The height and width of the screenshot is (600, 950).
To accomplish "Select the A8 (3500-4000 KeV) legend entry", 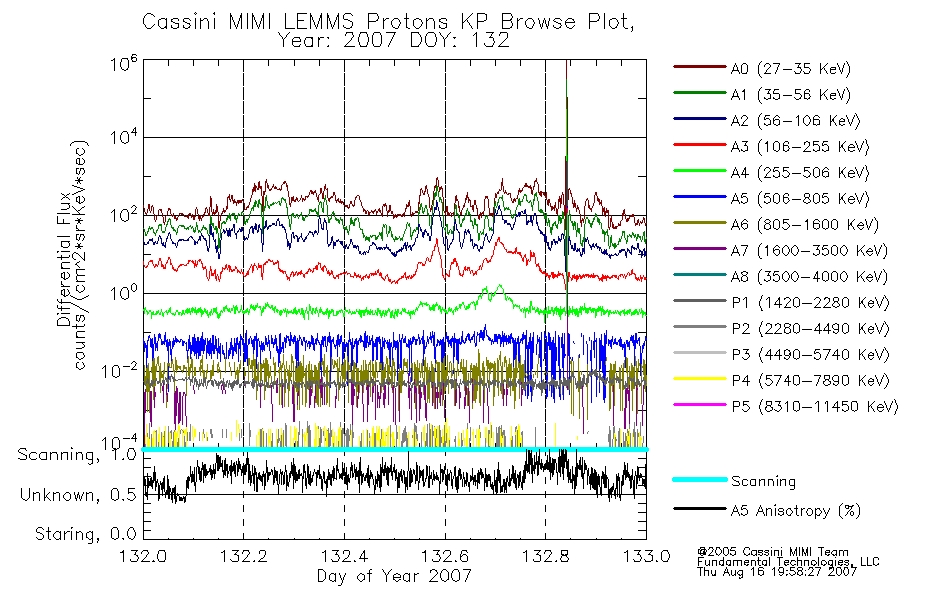I will click(780, 276).
